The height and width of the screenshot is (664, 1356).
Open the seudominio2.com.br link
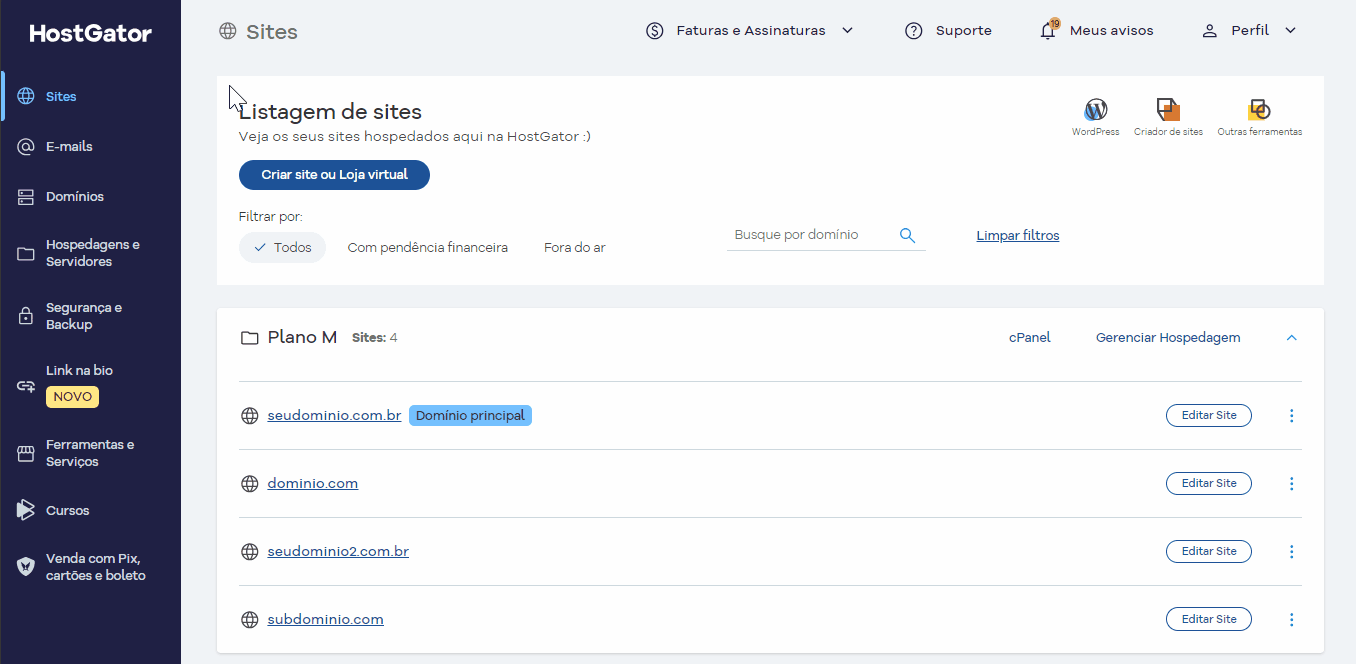coord(338,551)
